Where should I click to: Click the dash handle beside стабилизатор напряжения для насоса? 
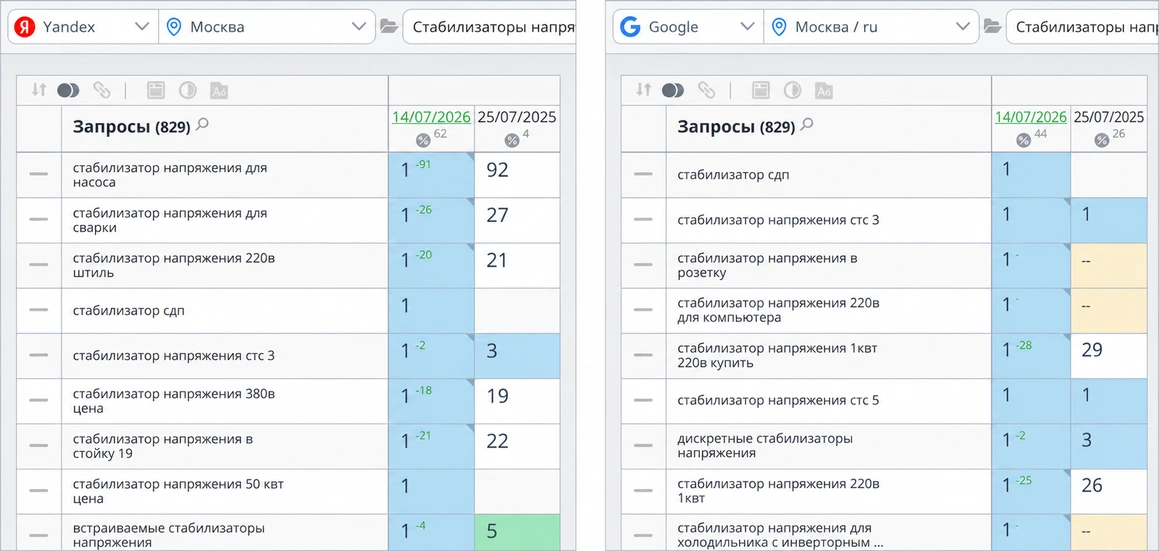pyautogui.click(x=38, y=174)
